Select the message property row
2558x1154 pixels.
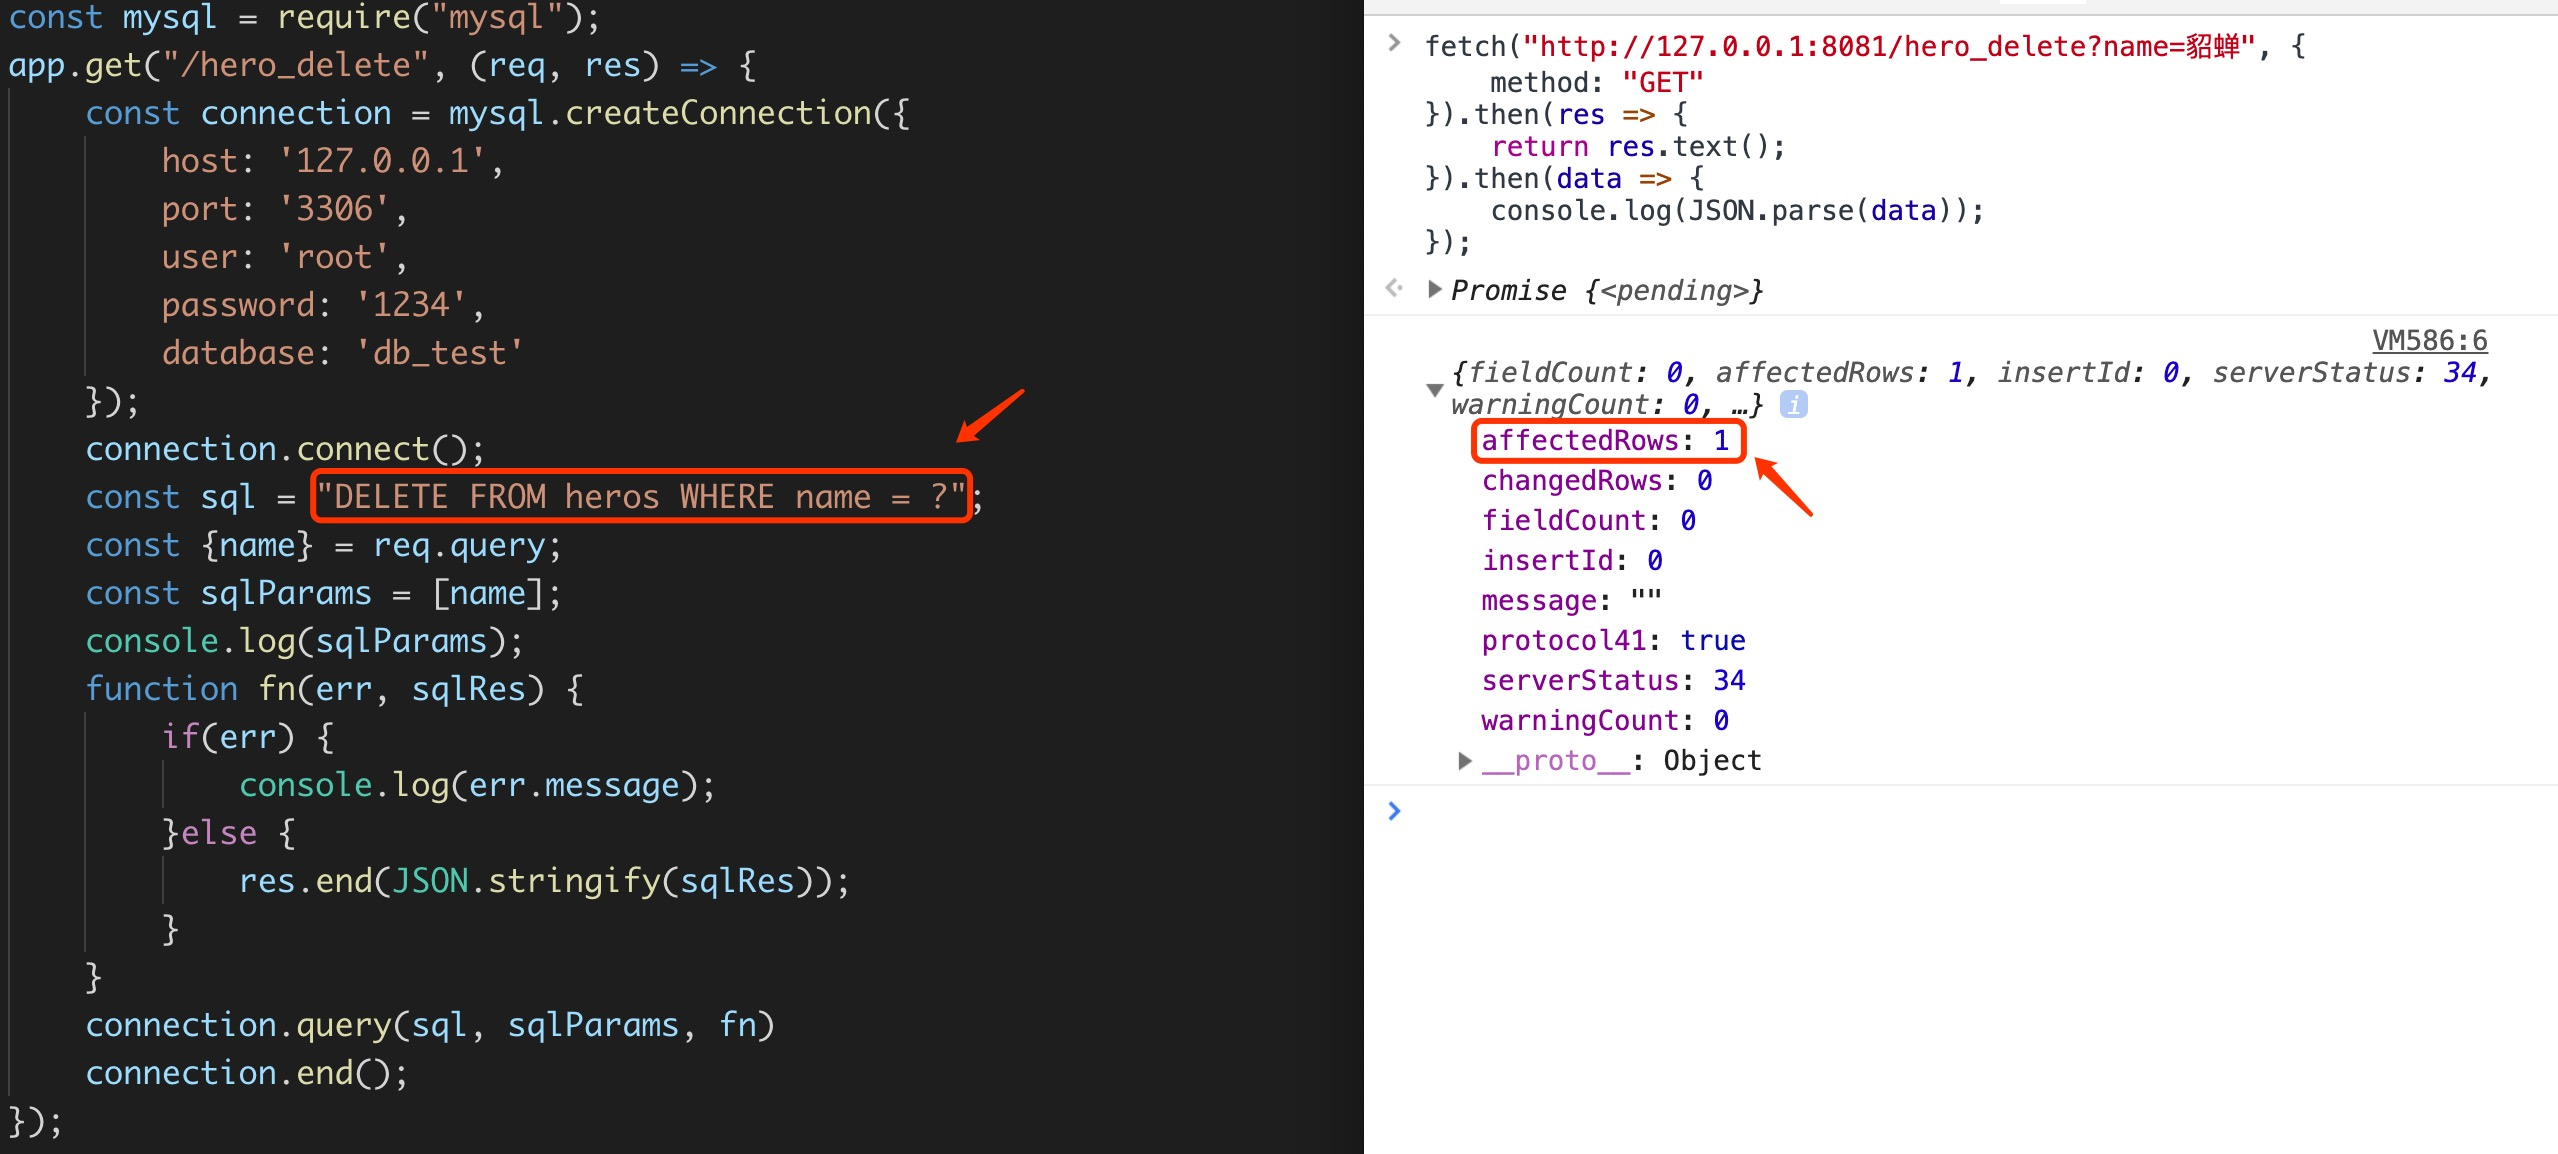tap(1570, 601)
